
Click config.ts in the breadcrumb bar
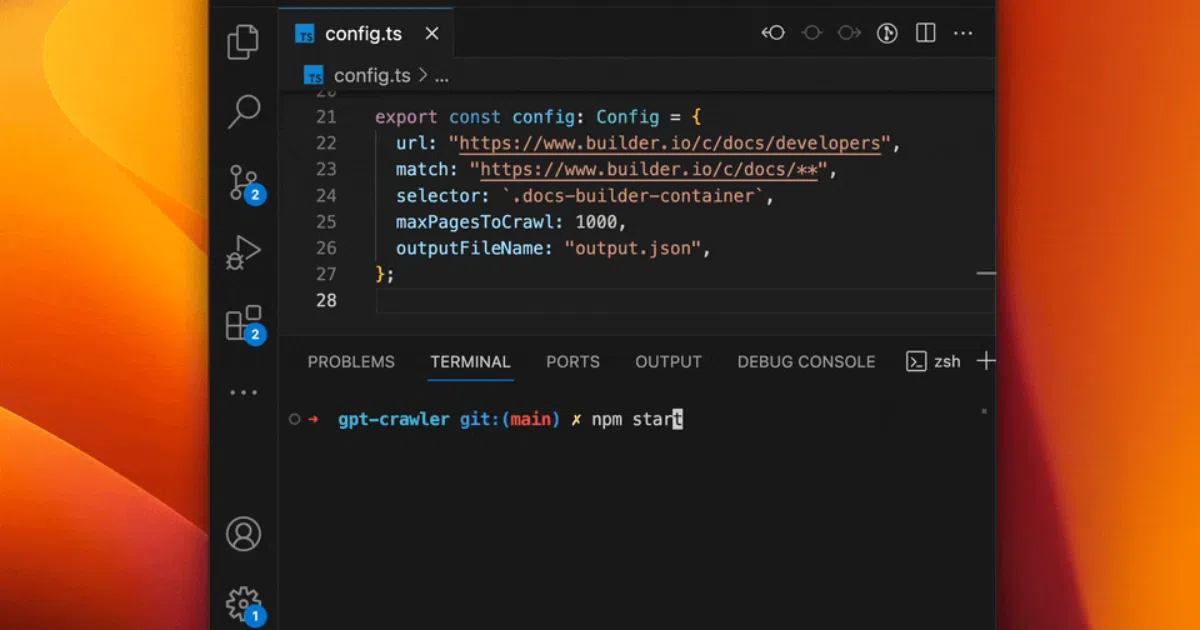point(372,76)
